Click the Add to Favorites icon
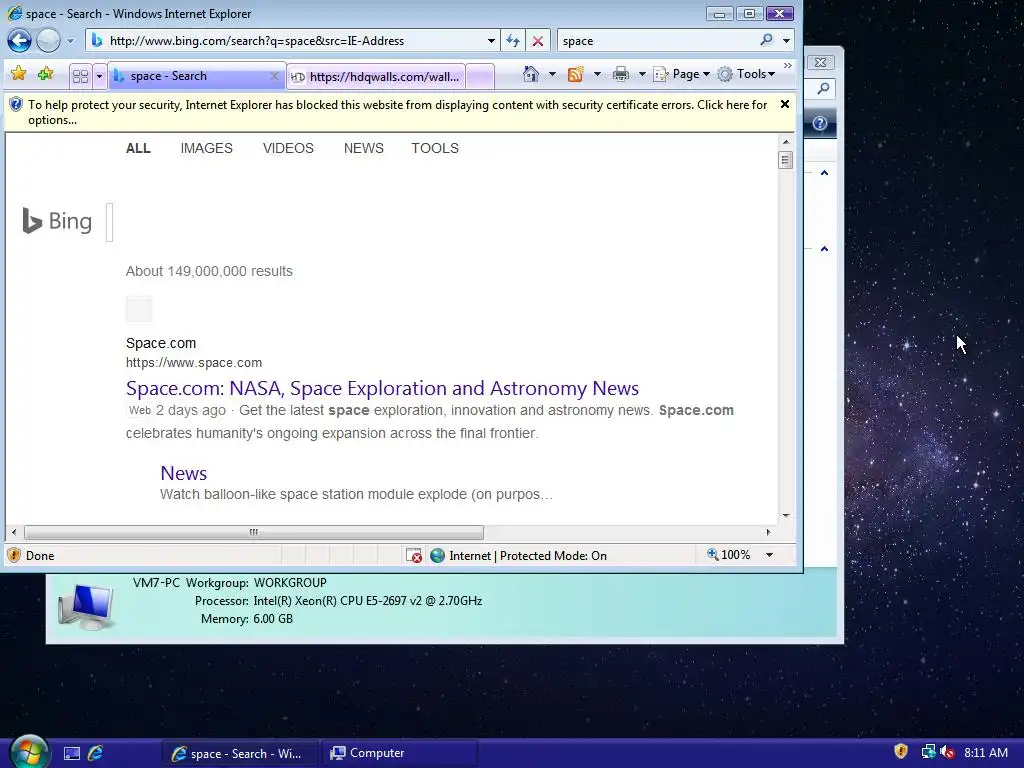1024x768 pixels. pyautogui.click(x=45, y=74)
